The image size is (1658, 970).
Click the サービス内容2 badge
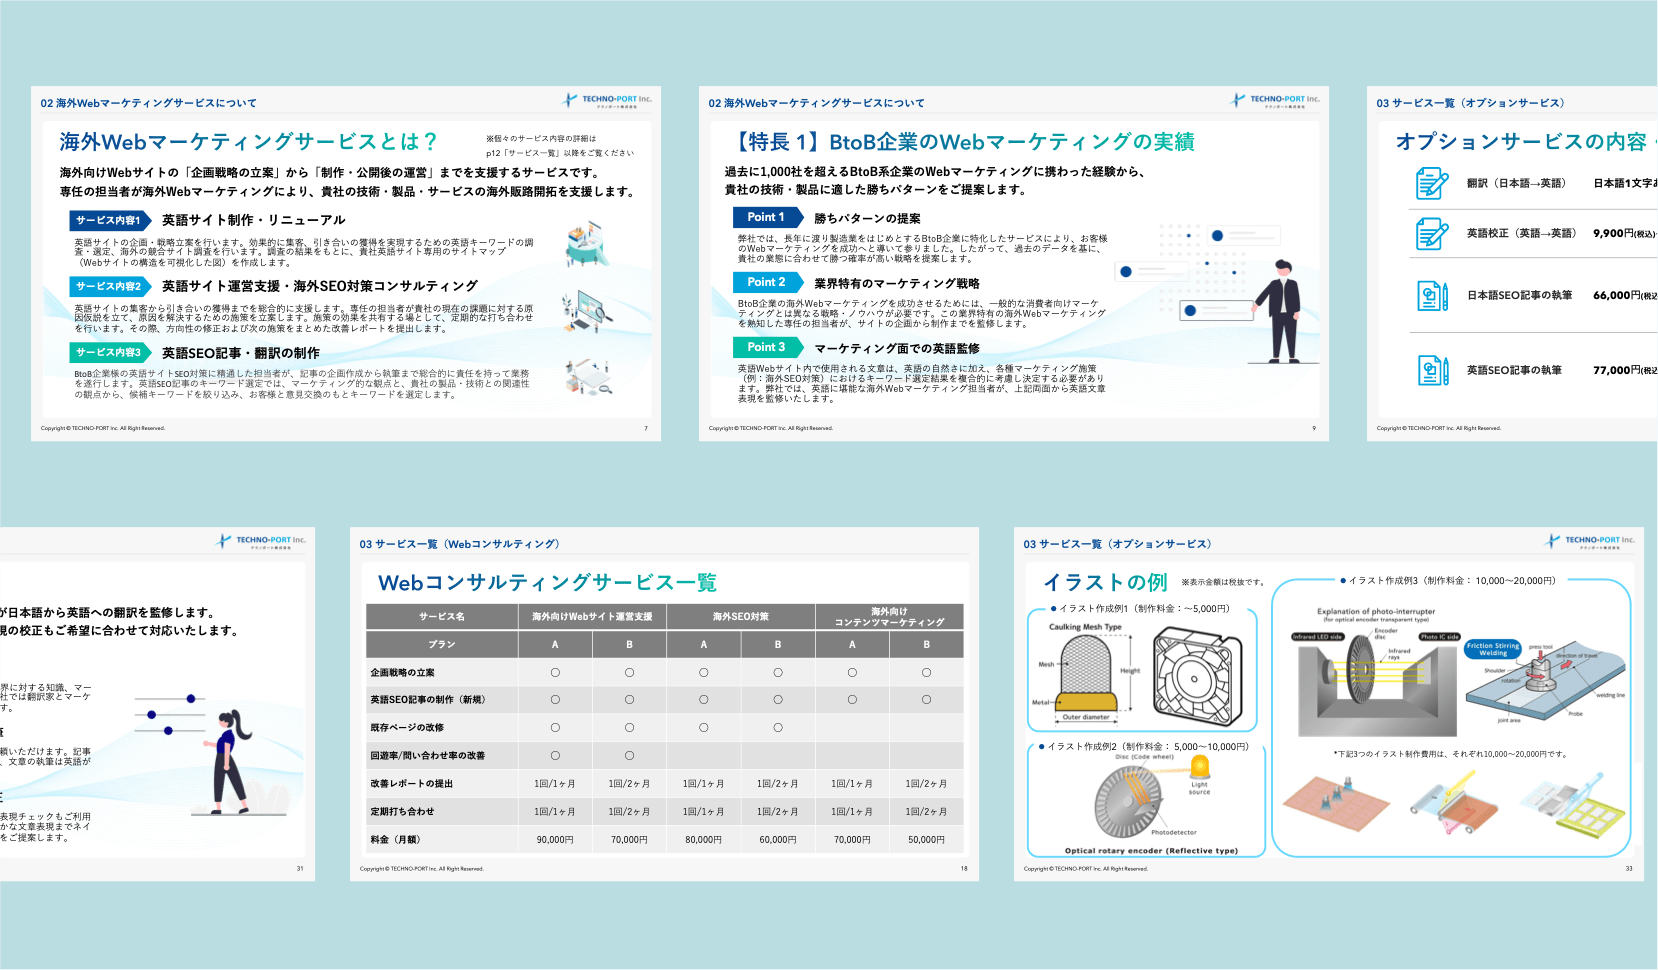point(109,286)
